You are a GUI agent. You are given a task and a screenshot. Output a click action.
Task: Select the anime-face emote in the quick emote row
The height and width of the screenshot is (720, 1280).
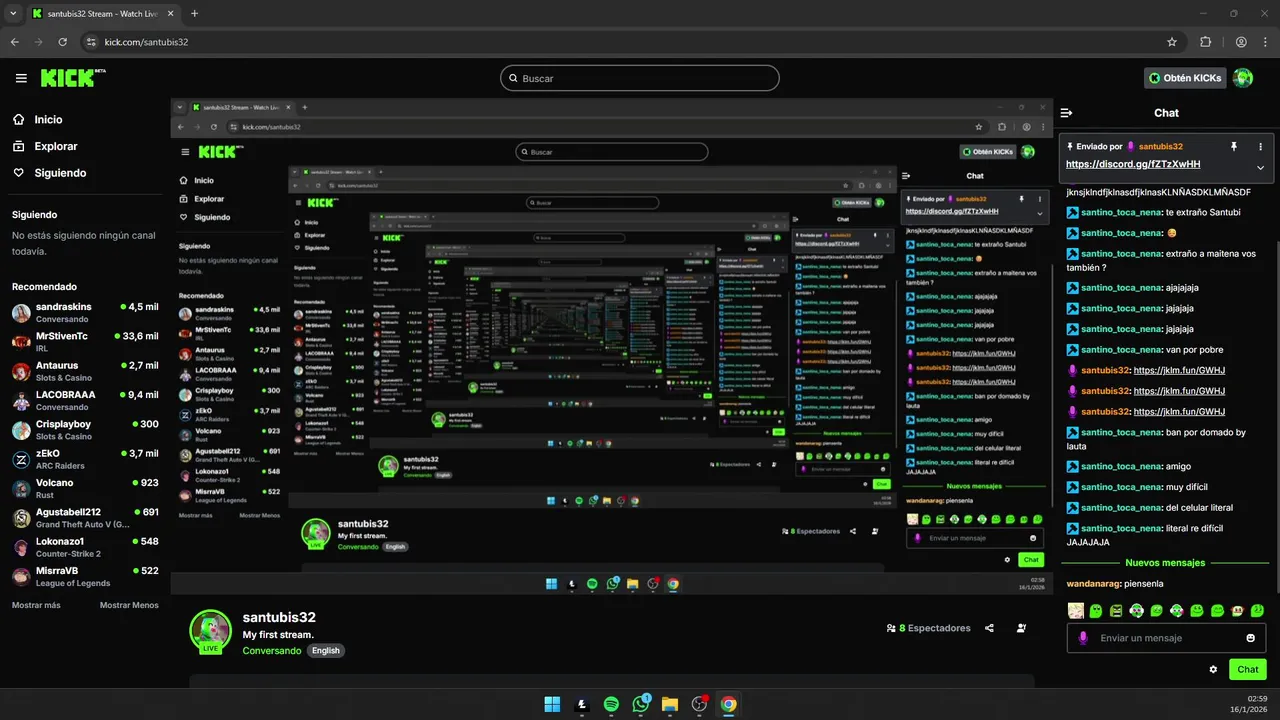coord(1075,610)
